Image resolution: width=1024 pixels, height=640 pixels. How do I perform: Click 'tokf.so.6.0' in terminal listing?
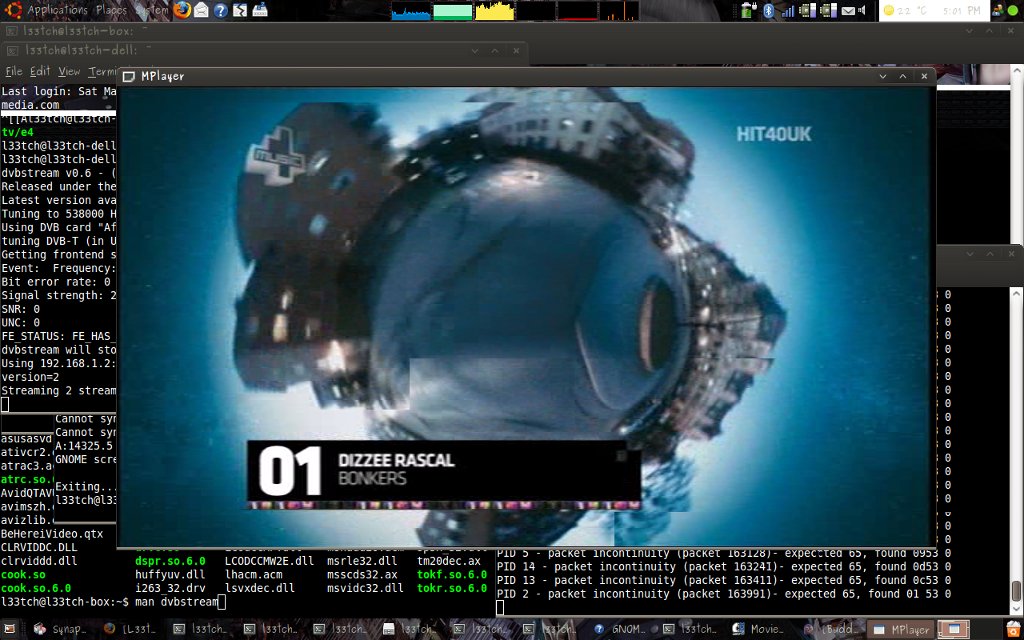click(452, 575)
